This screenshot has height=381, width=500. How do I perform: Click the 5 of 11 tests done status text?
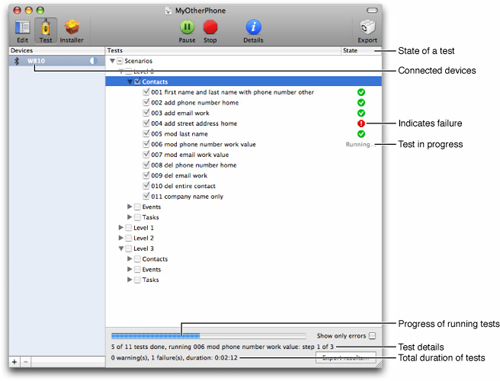click(222, 347)
